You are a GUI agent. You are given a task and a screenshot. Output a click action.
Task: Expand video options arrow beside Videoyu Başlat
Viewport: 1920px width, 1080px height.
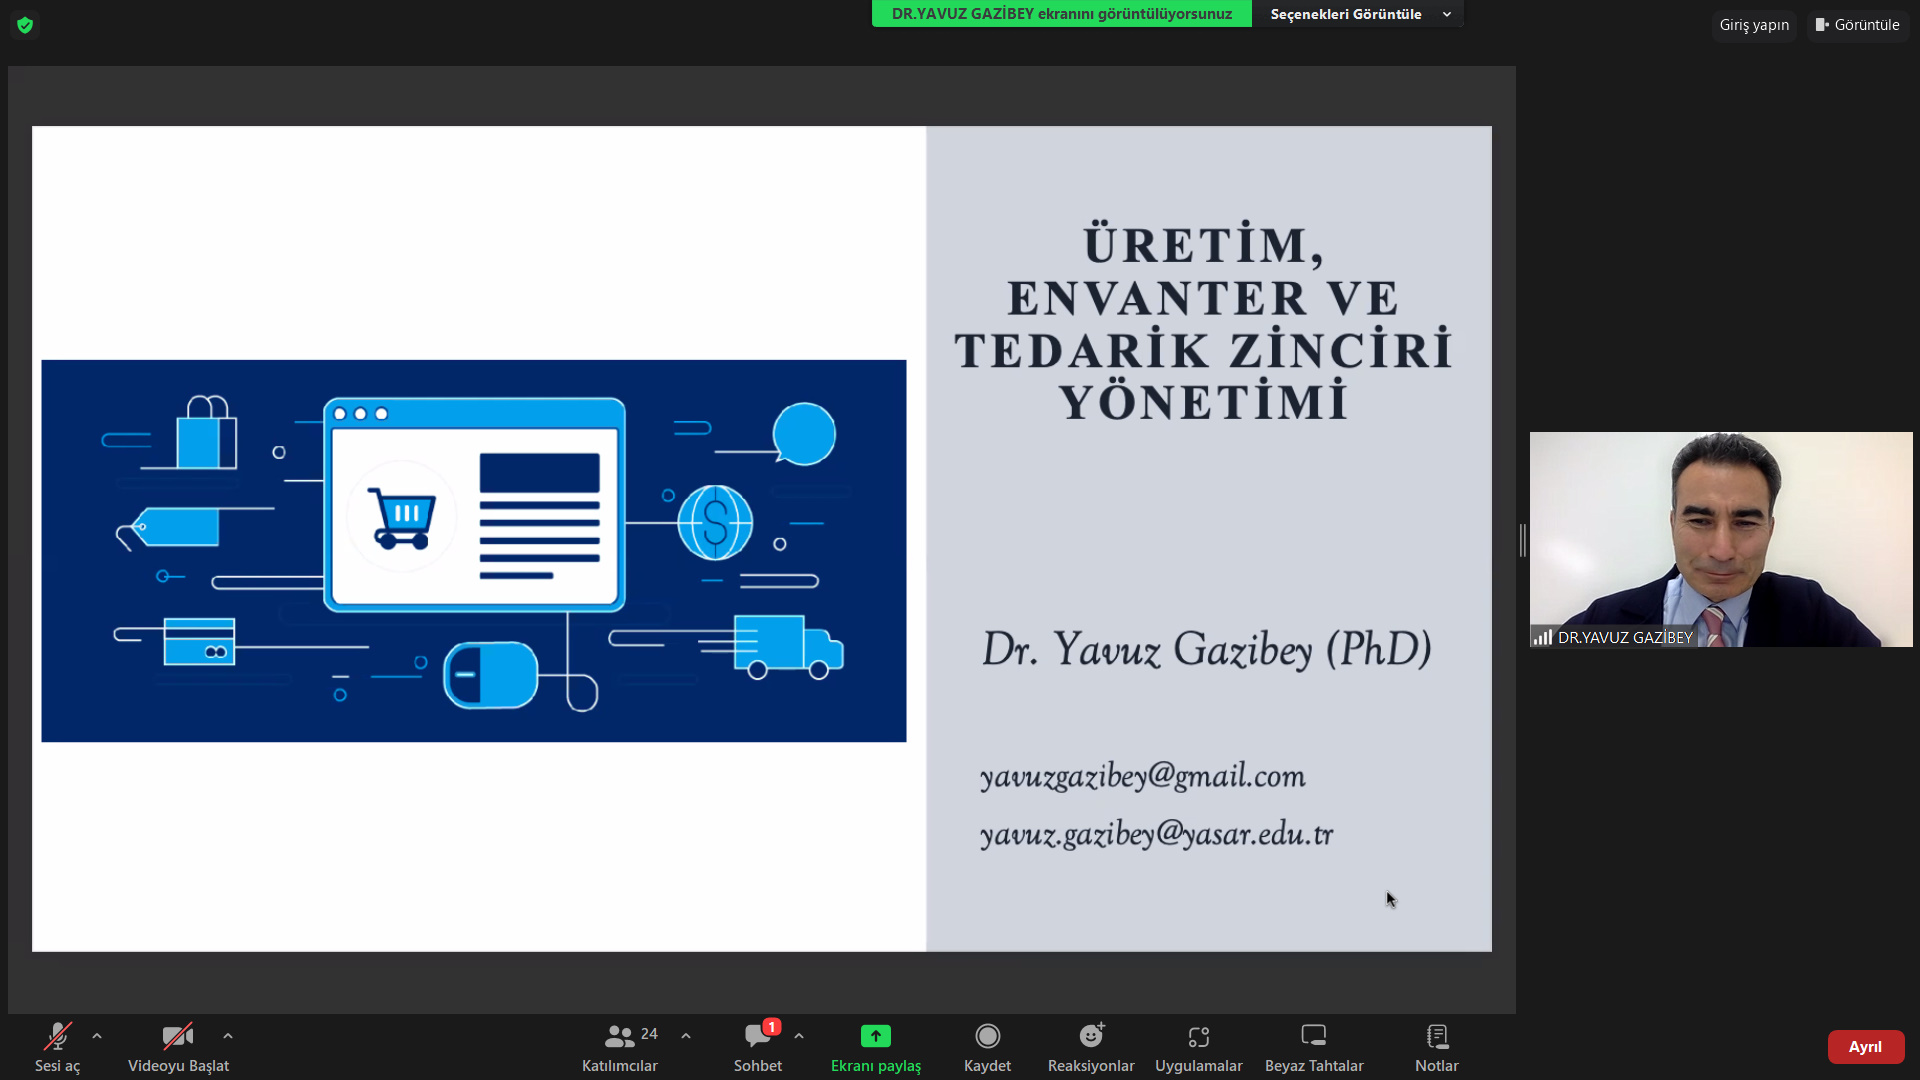(x=228, y=1036)
